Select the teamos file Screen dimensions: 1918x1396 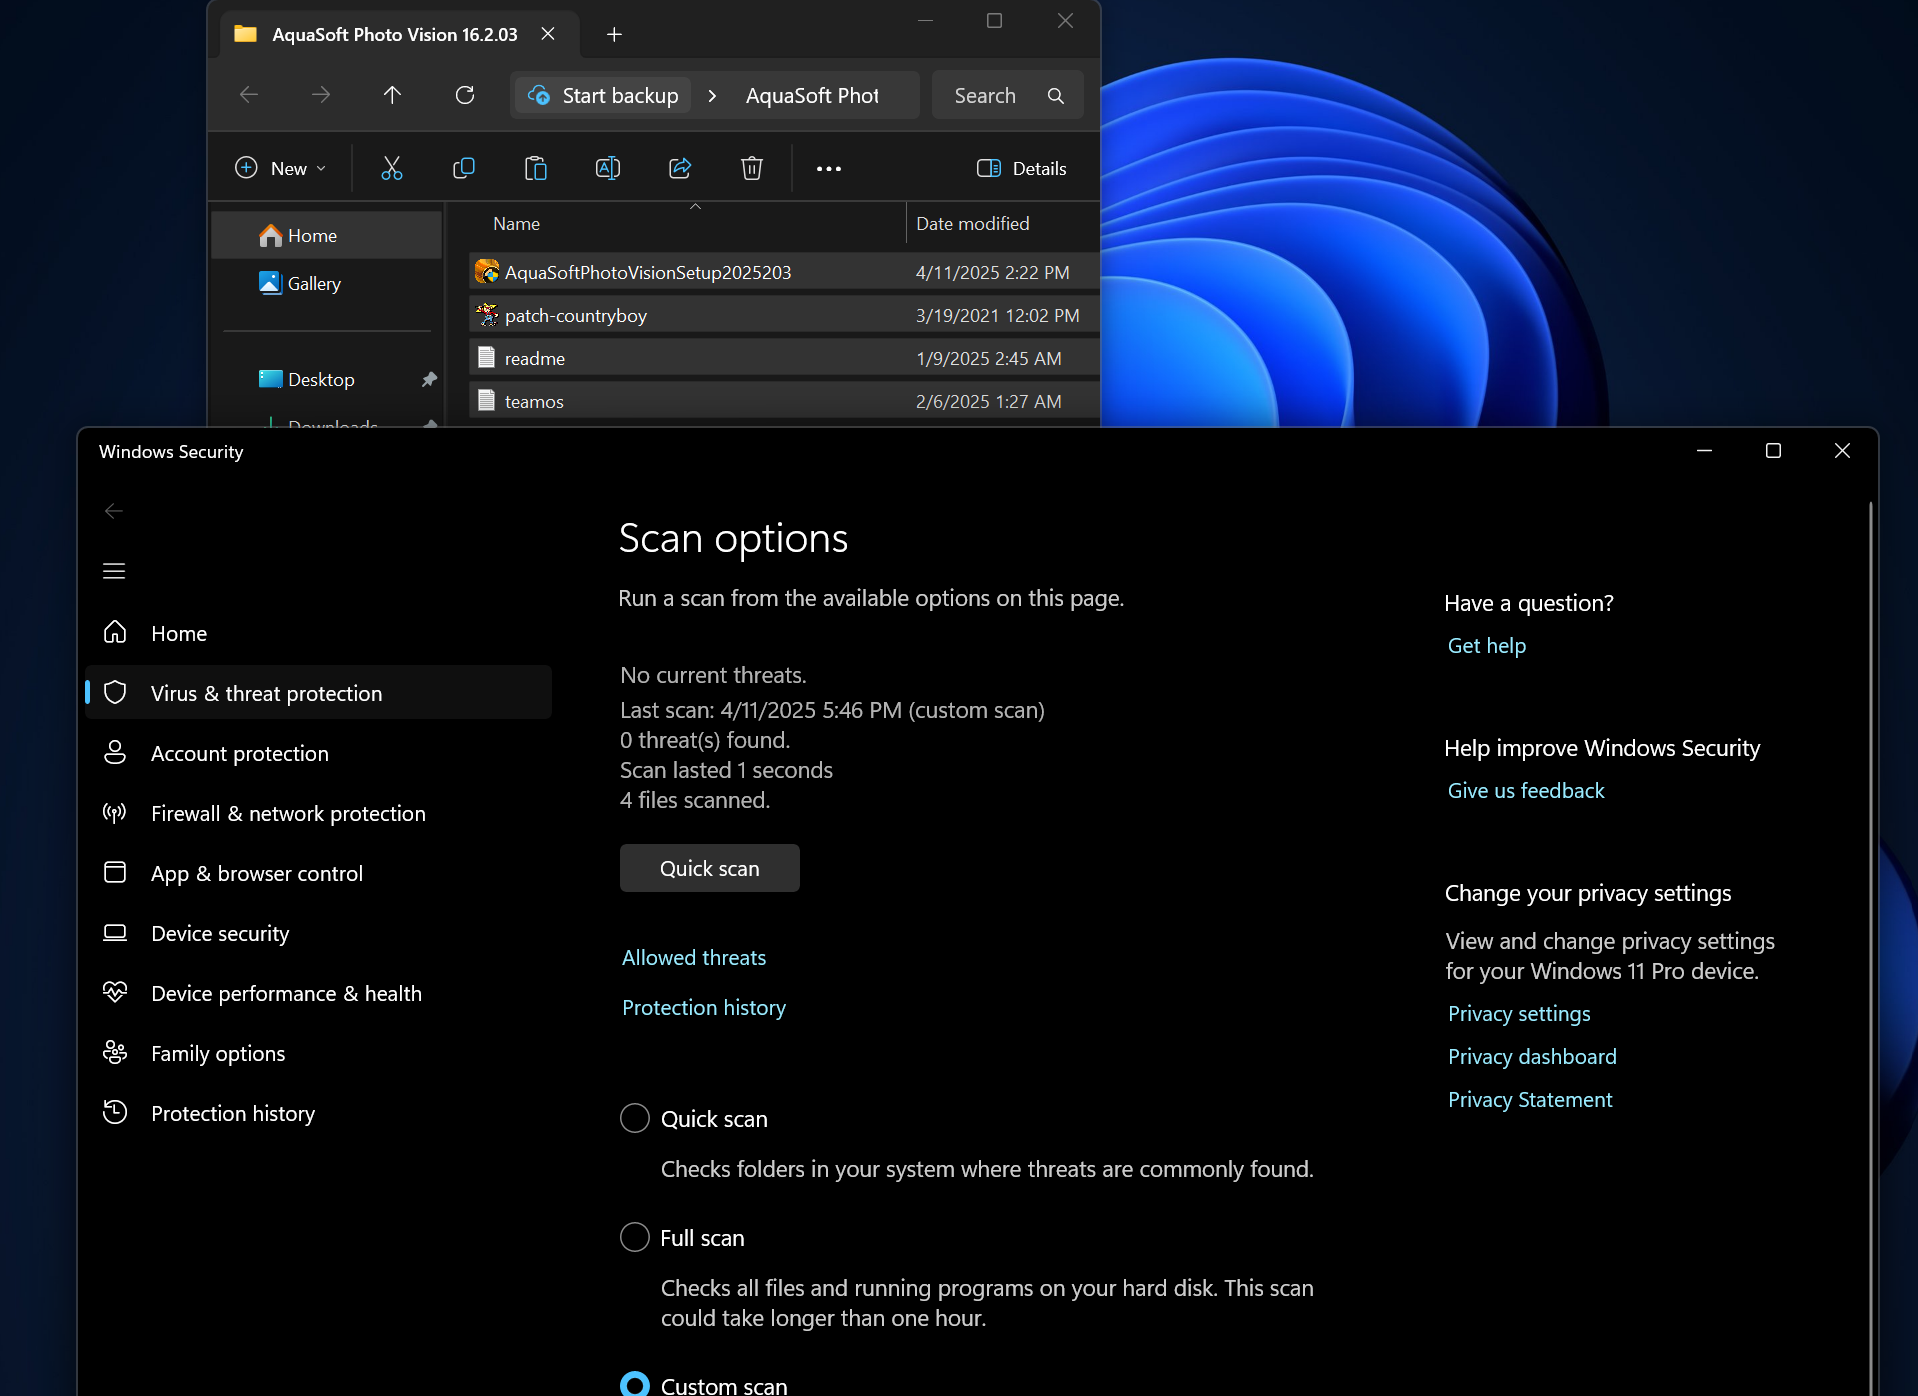tap(785, 401)
